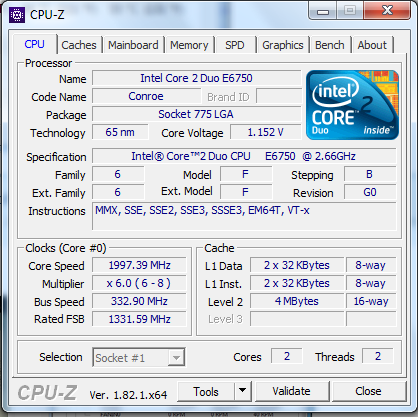Open the Tools dropdown arrow
This screenshot has width=418, height=417.
tap(242, 391)
